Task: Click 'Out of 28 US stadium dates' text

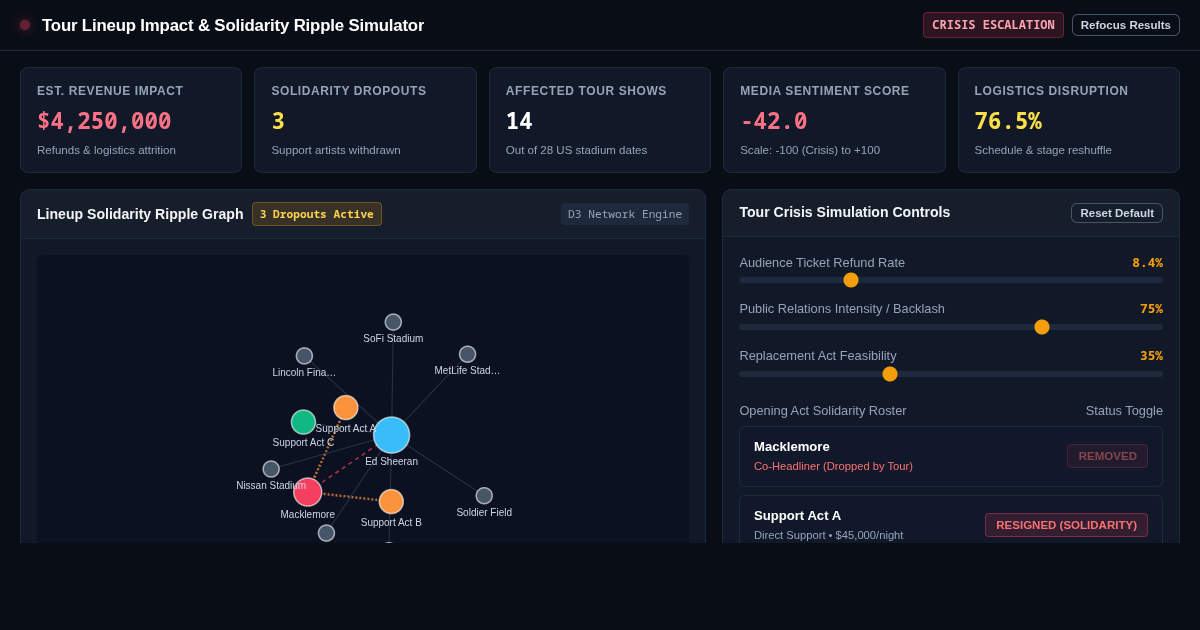Action: (576, 150)
